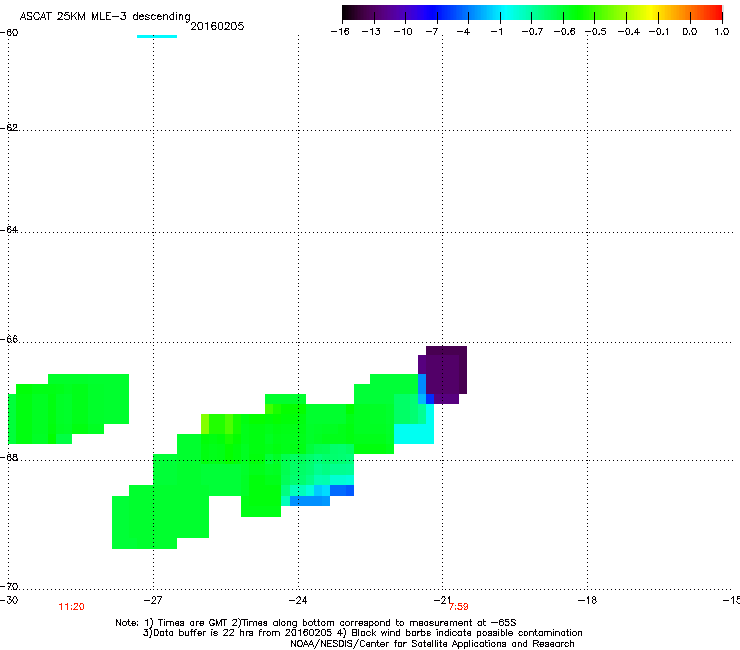Click the latitude axis label '-60'

pos(9,33)
